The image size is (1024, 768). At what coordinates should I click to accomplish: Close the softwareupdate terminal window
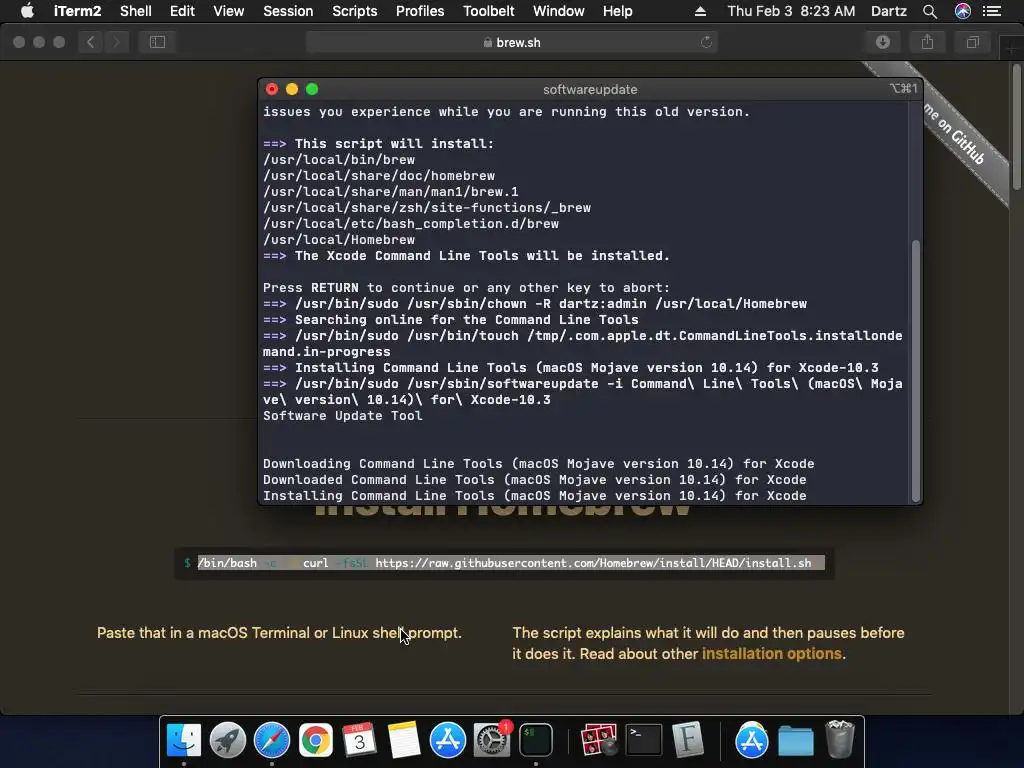coord(272,89)
